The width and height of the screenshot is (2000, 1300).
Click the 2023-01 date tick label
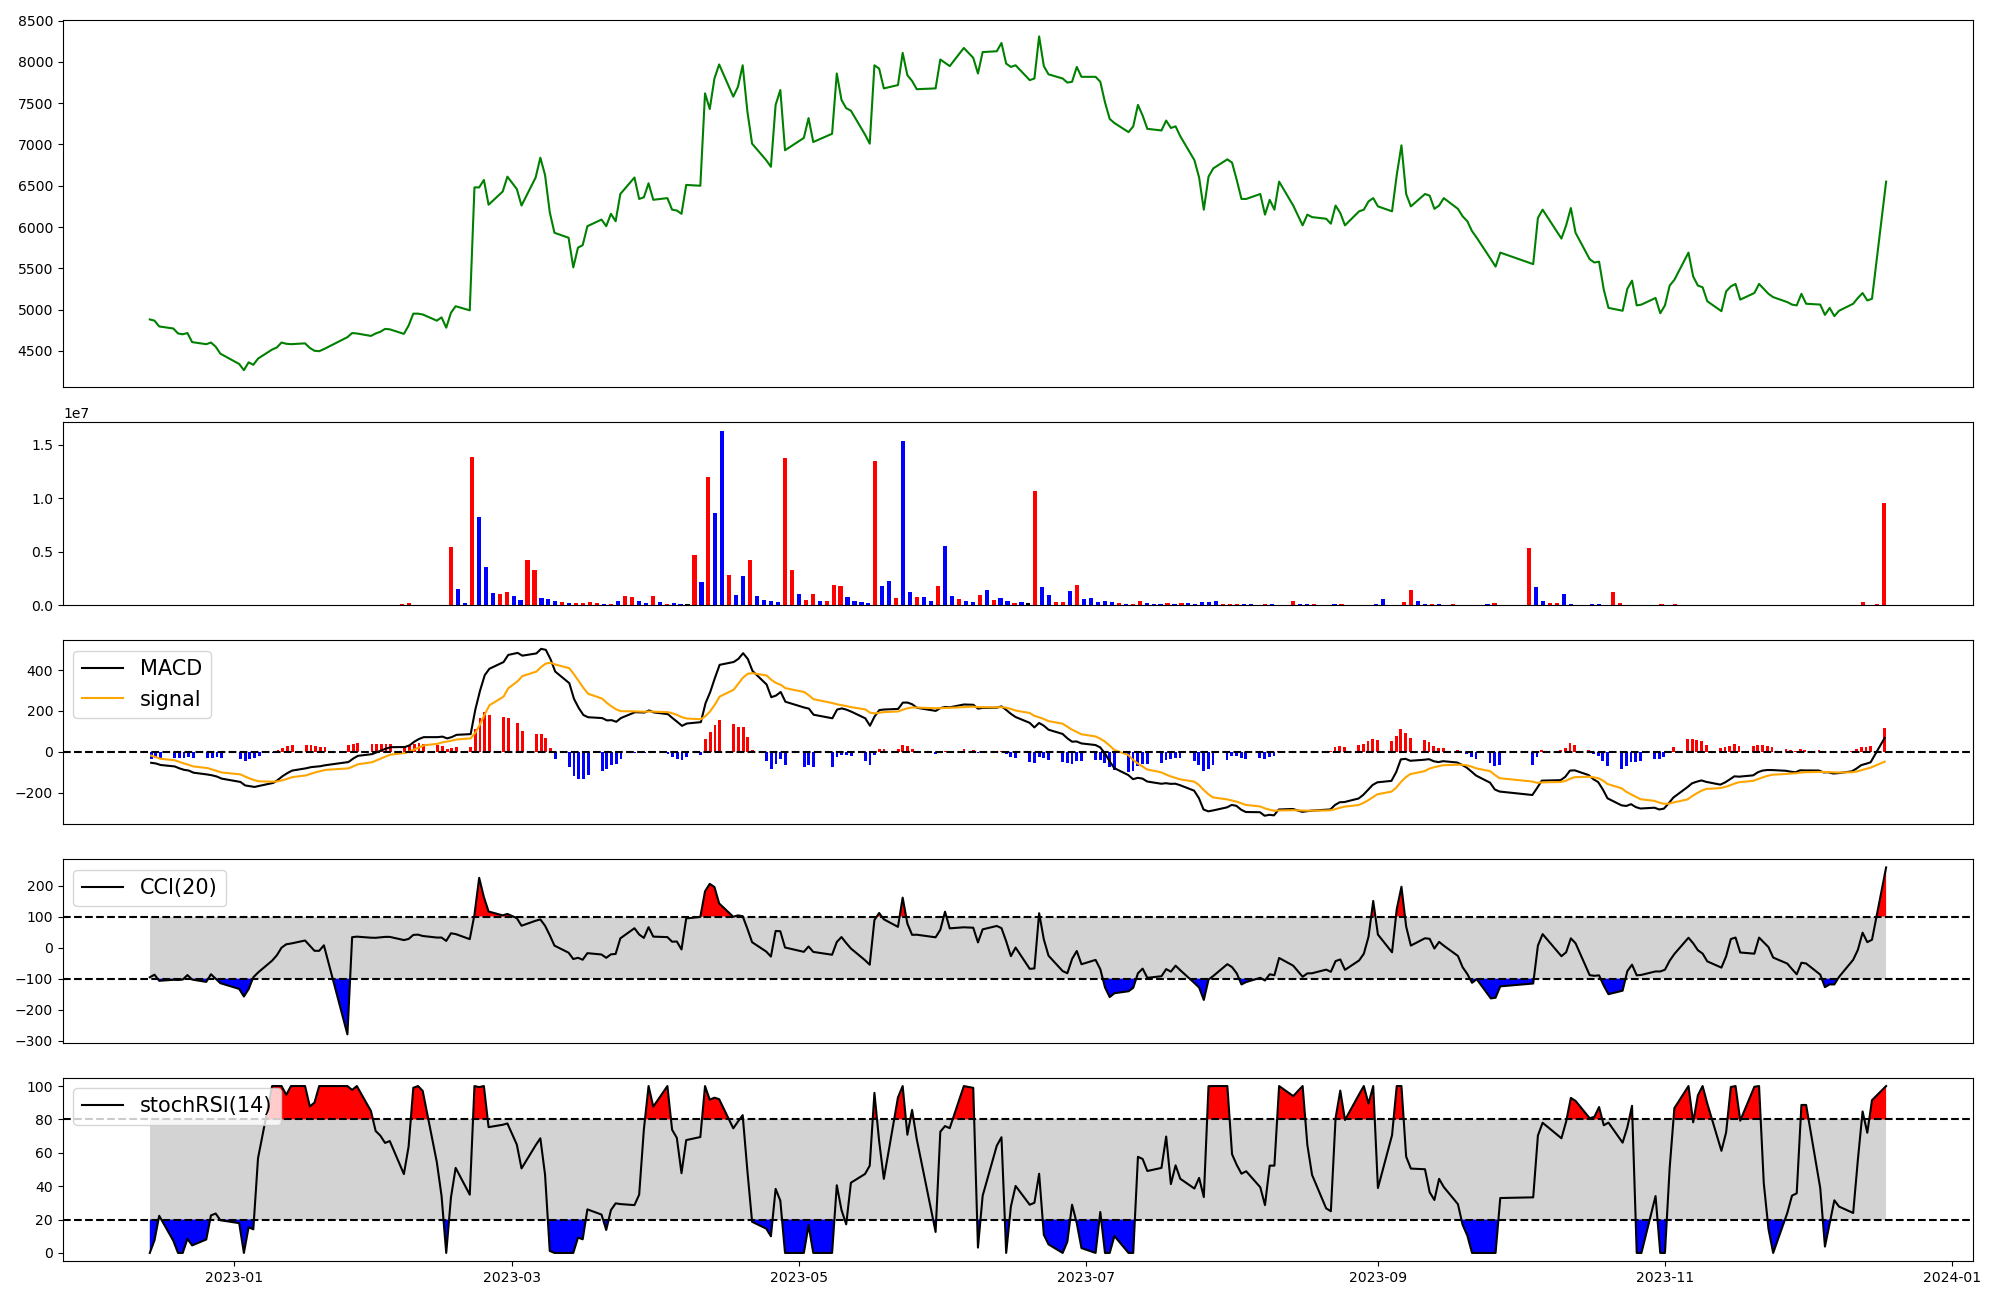[234, 1277]
